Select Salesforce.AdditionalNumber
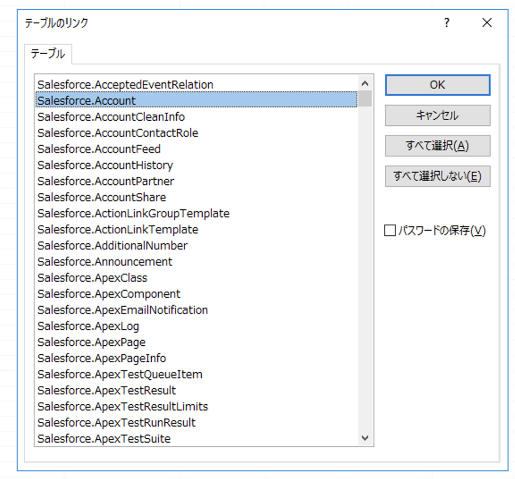Viewport: 515px width, 479px height. coord(197,246)
